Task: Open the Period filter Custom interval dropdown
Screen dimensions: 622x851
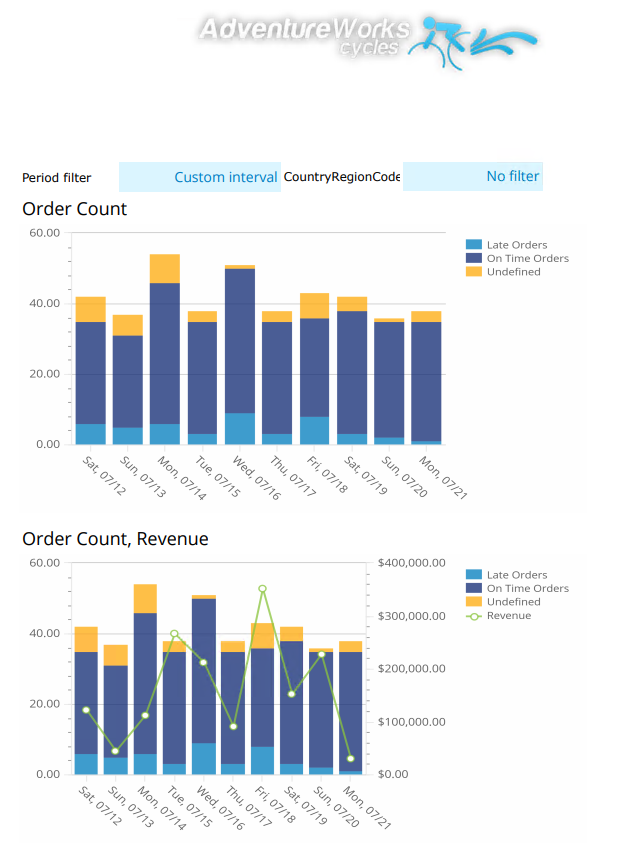Action: click(x=199, y=177)
